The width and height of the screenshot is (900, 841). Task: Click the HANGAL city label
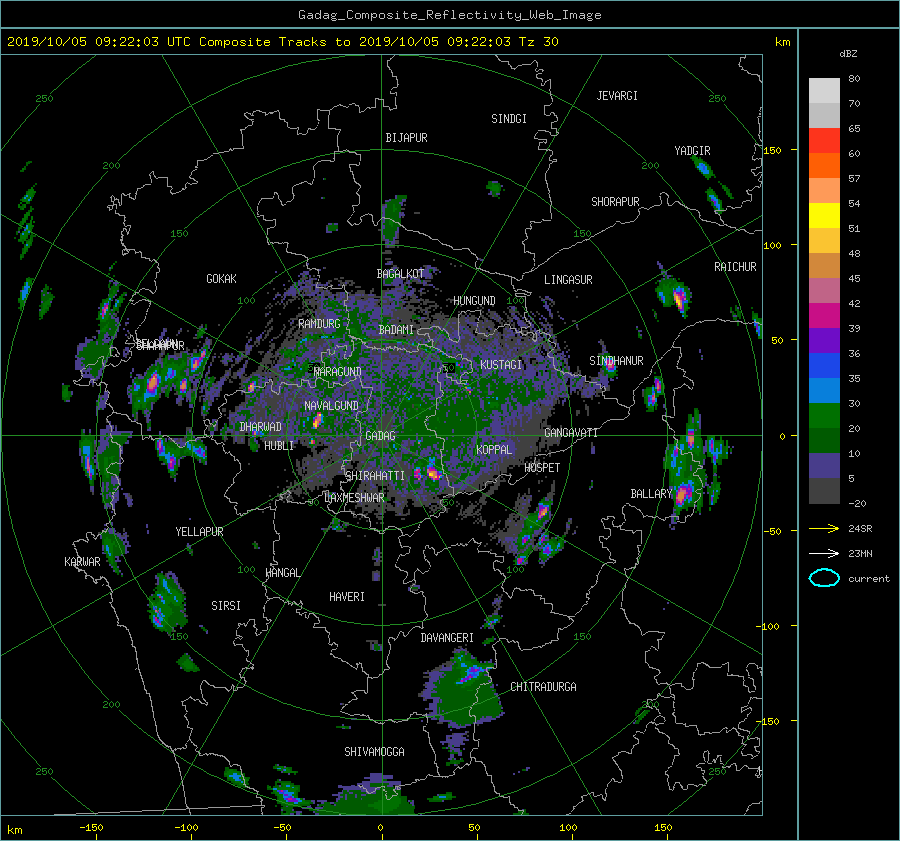point(282,573)
